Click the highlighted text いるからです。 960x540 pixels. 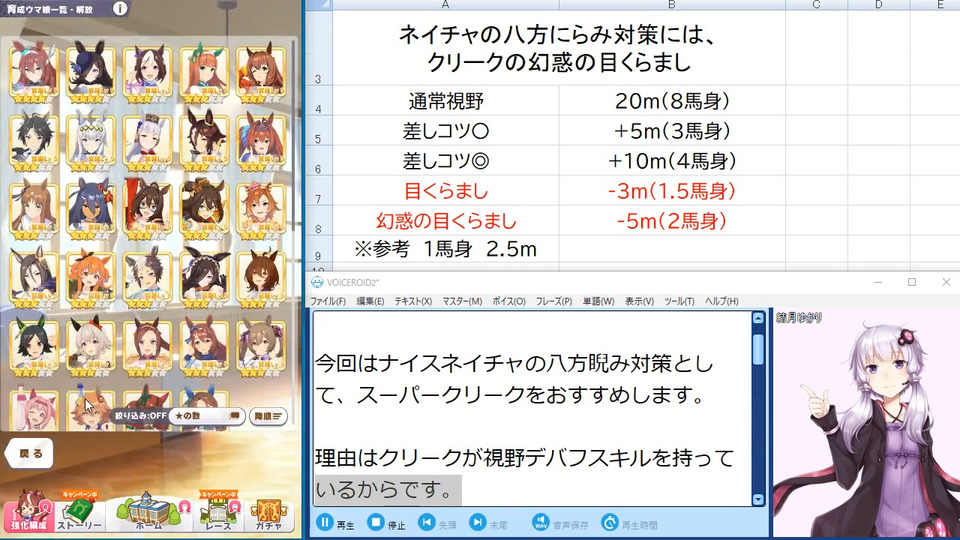[x=388, y=490]
